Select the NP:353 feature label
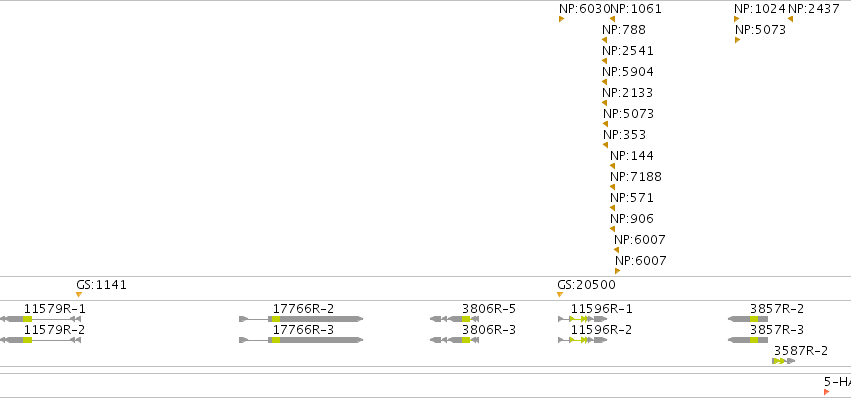 point(625,135)
